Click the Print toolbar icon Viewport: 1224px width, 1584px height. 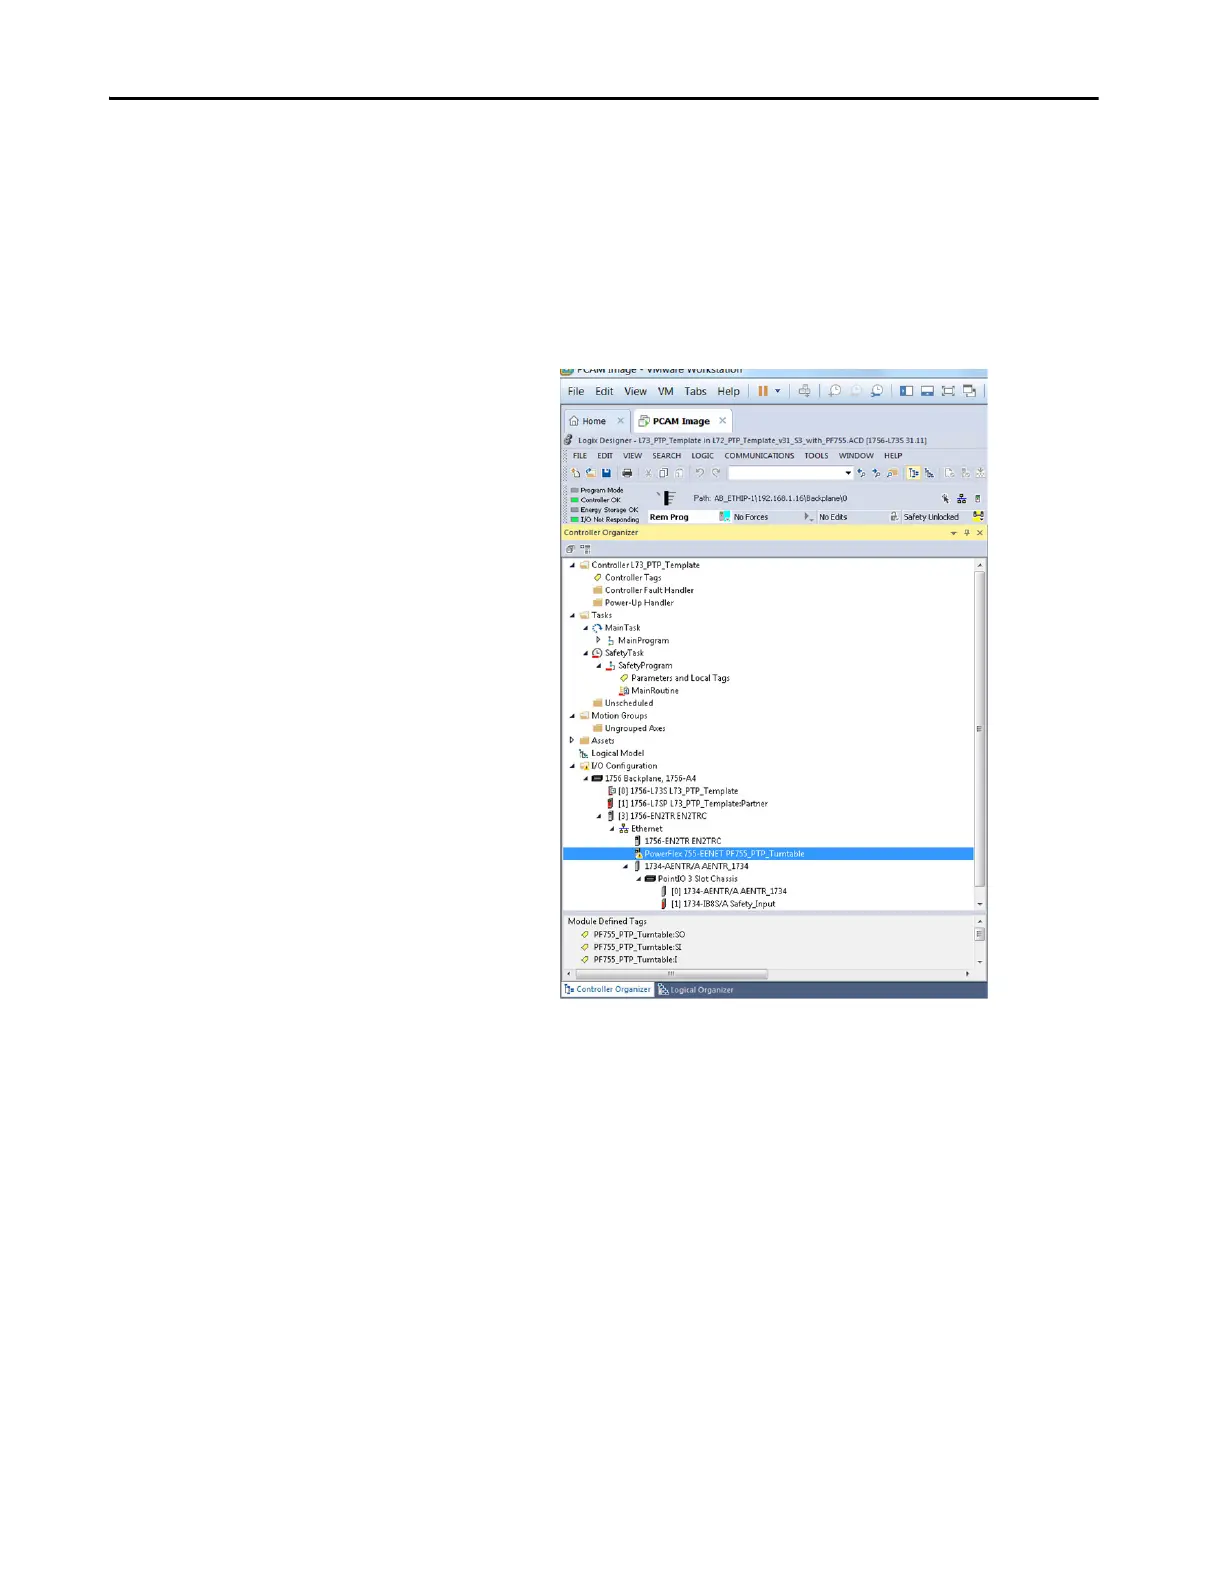tap(627, 473)
